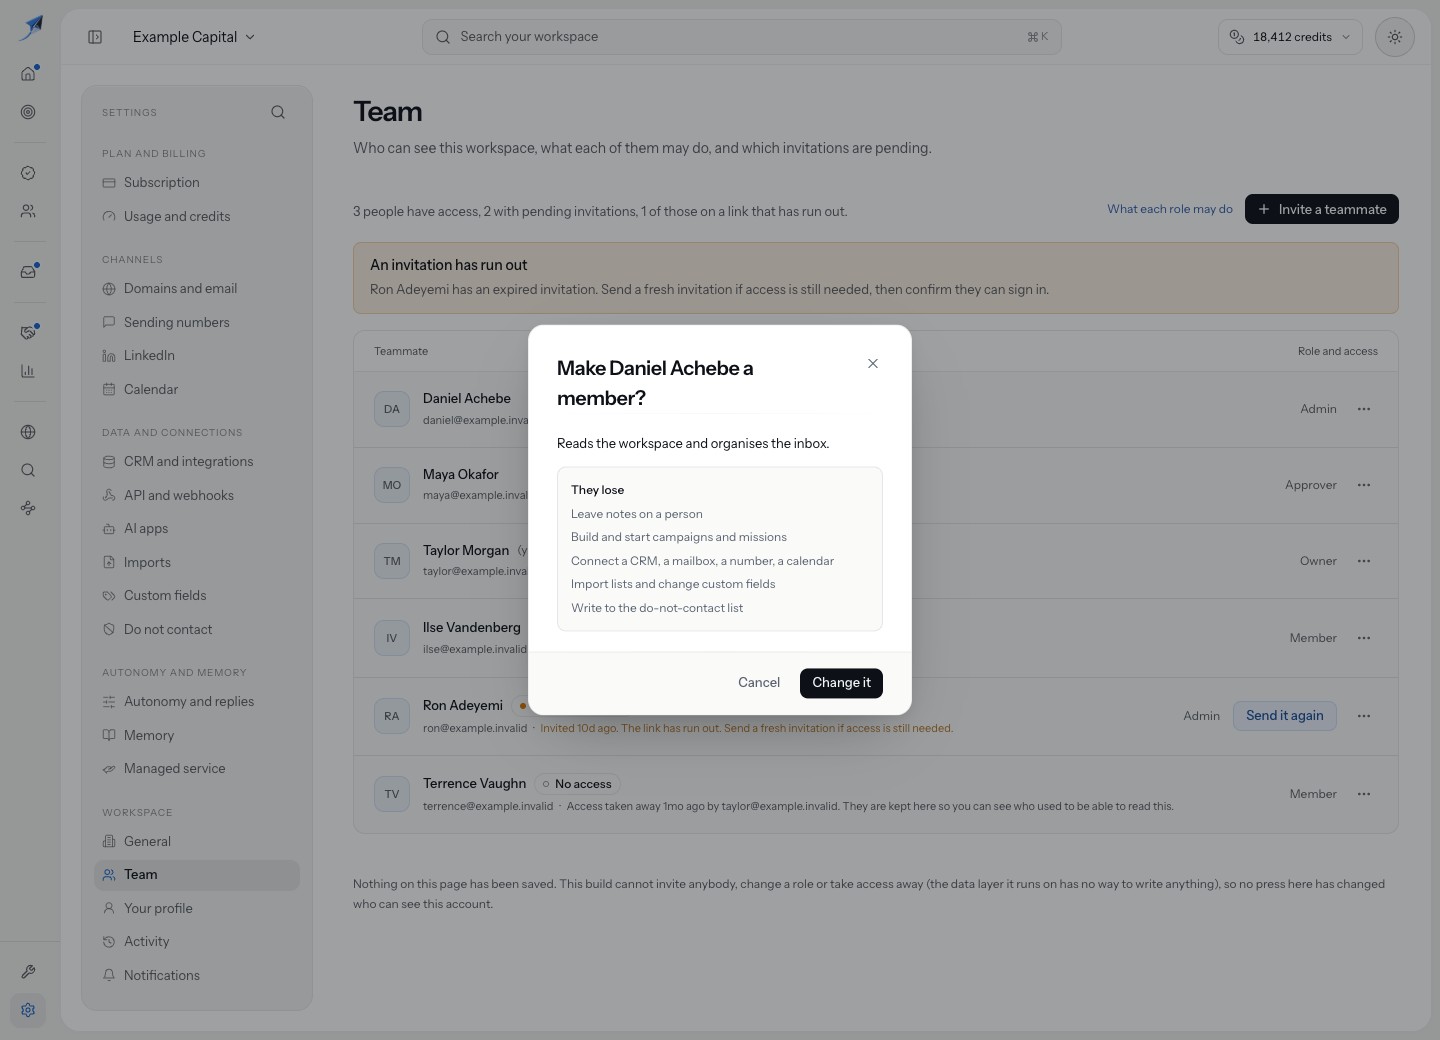The image size is (1440, 1040).
Task: Open the circled check icon in left rail
Action: 28,173
